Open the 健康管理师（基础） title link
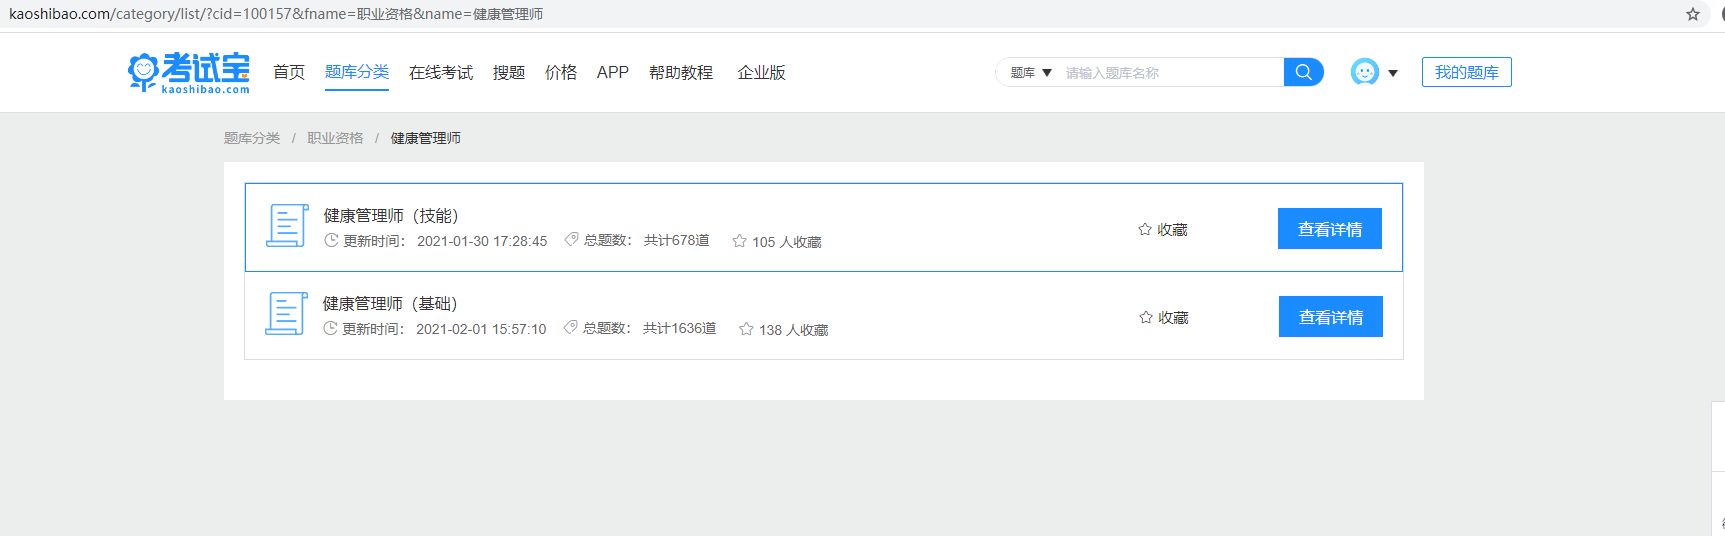Viewport: 1725px width, 536px height. pyautogui.click(x=390, y=303)
